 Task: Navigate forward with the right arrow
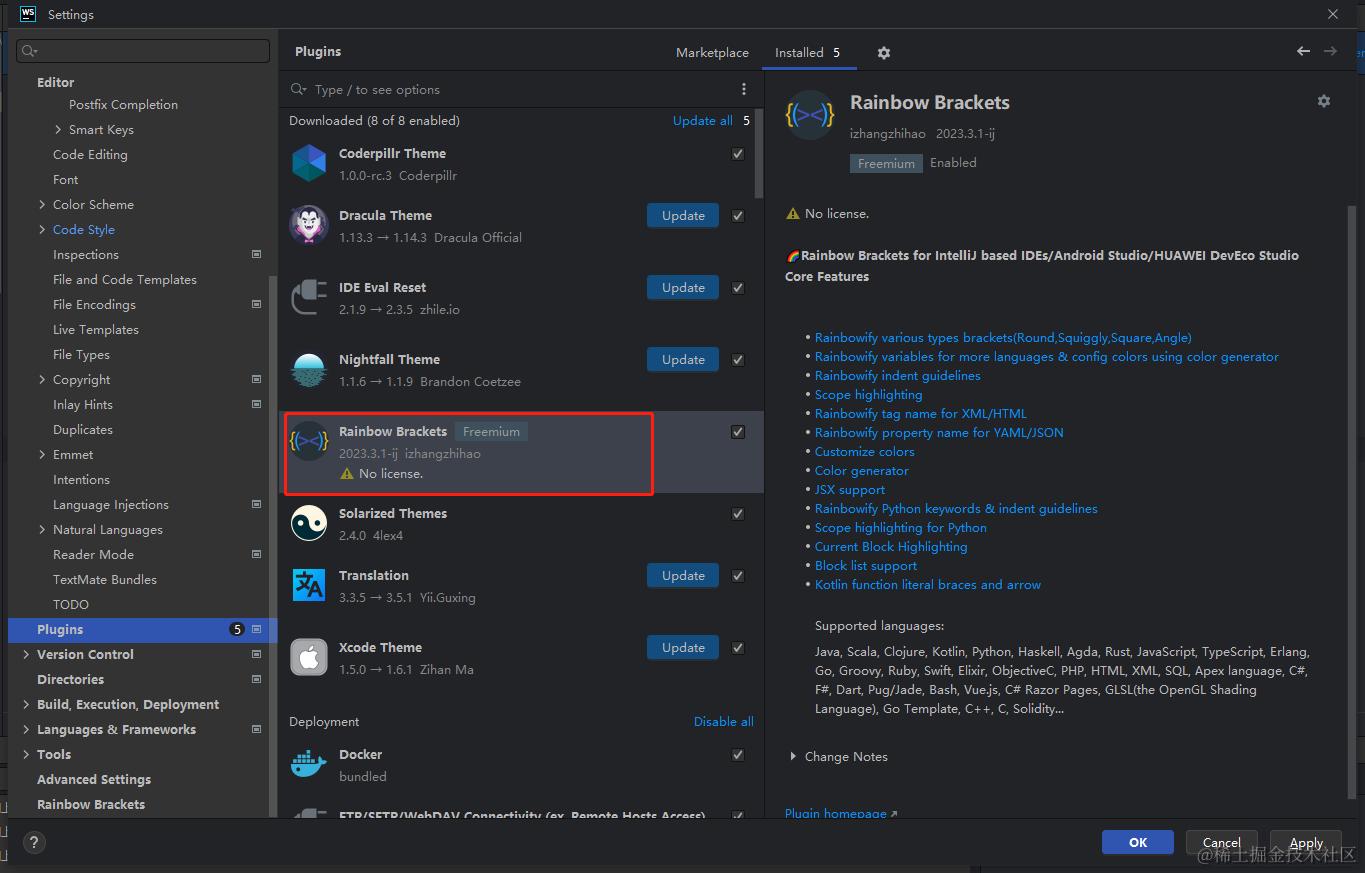point(1330,51)
